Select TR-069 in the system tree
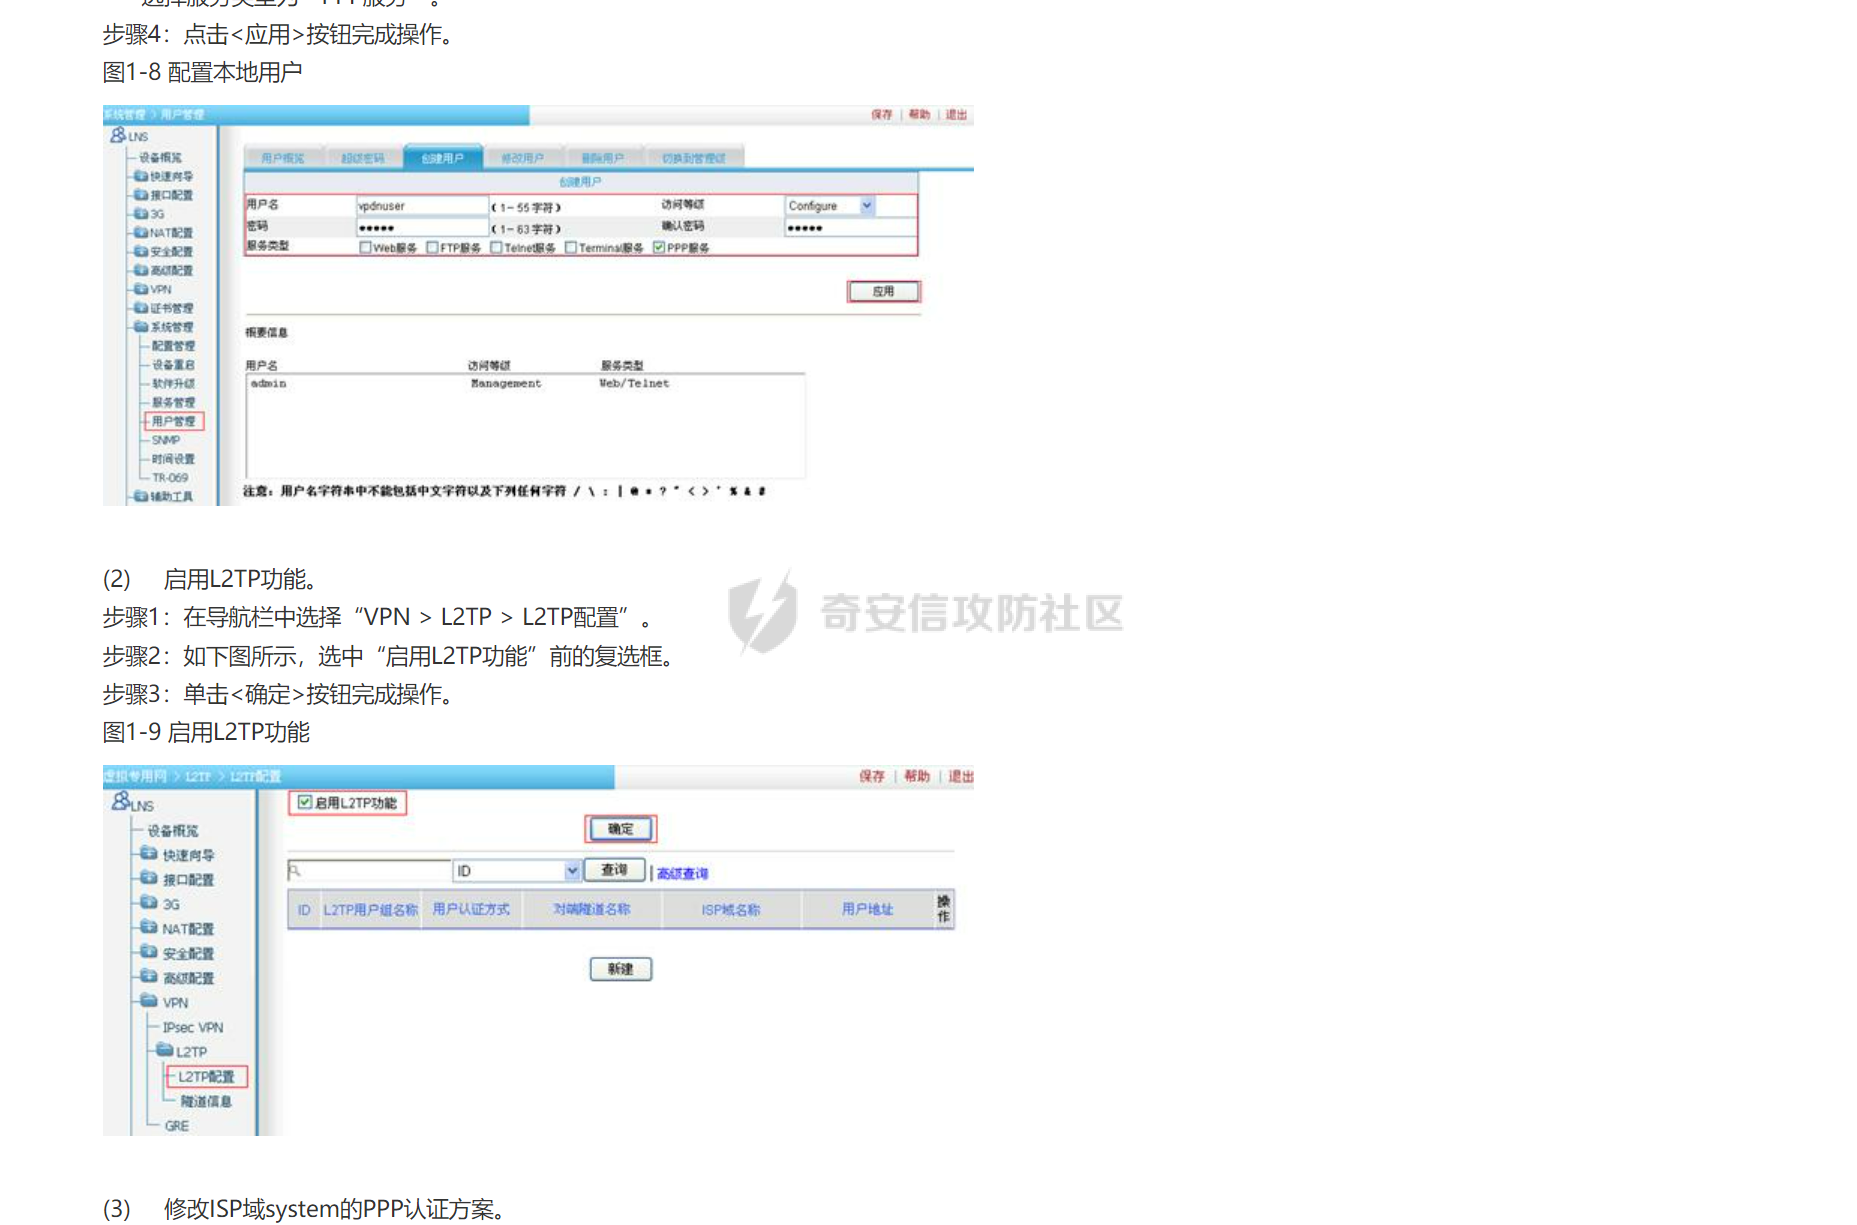Image resolution: width=1857 pixels, height=1225 pixels. tap(170, 478)
